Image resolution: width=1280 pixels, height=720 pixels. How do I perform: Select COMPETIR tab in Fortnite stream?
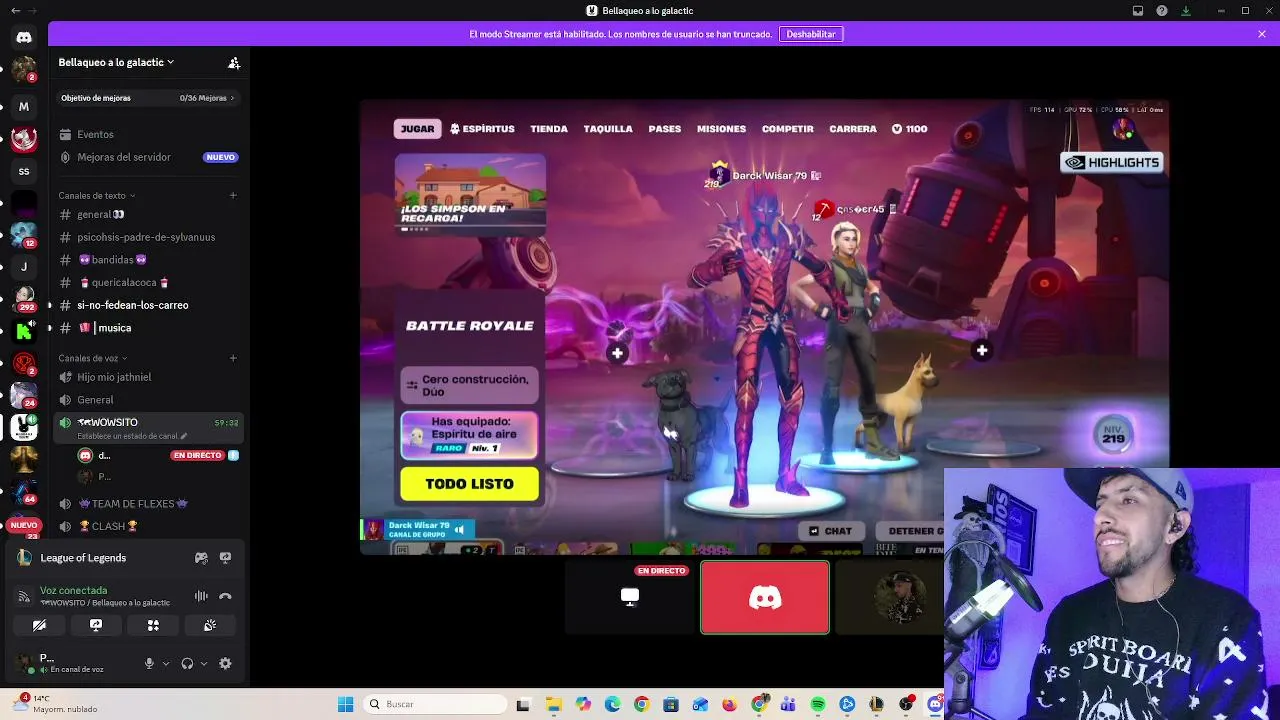(788, 129)
